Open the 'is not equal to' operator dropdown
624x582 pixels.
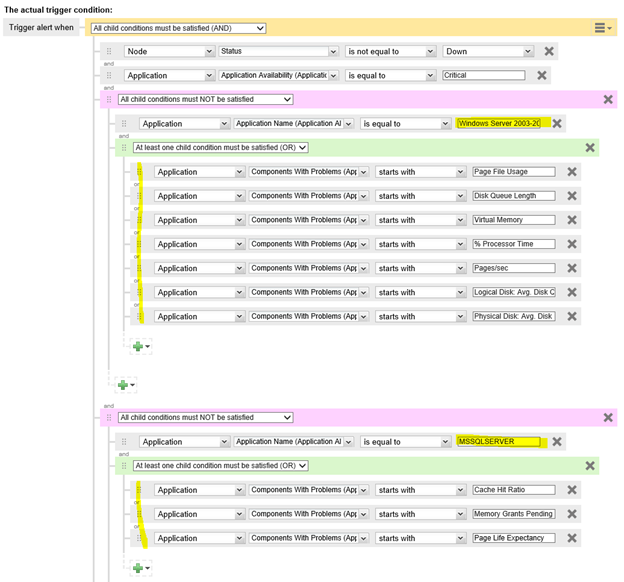point(390,51)
